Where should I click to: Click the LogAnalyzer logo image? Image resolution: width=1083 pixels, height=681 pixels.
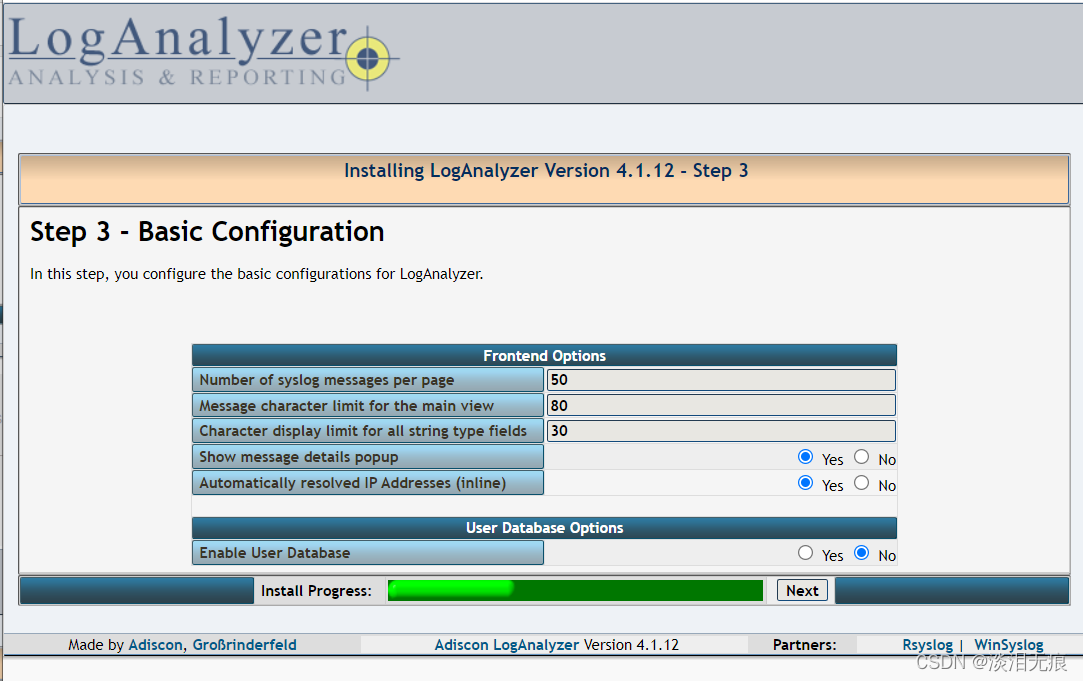[204, 52]
